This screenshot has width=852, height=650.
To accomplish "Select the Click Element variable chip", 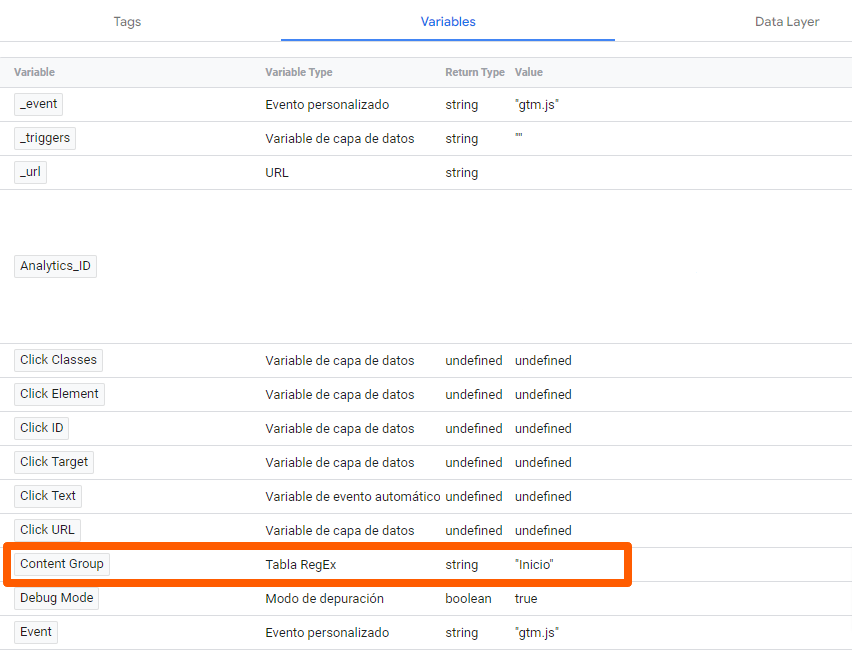I will coord(59,394).
